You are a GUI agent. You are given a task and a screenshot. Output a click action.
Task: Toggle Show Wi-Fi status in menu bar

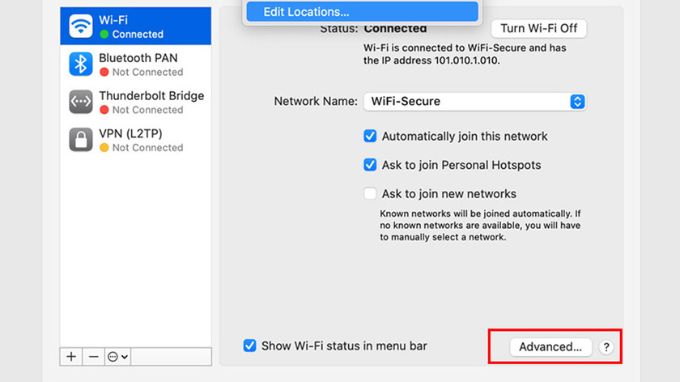click(x=249, y=346)
